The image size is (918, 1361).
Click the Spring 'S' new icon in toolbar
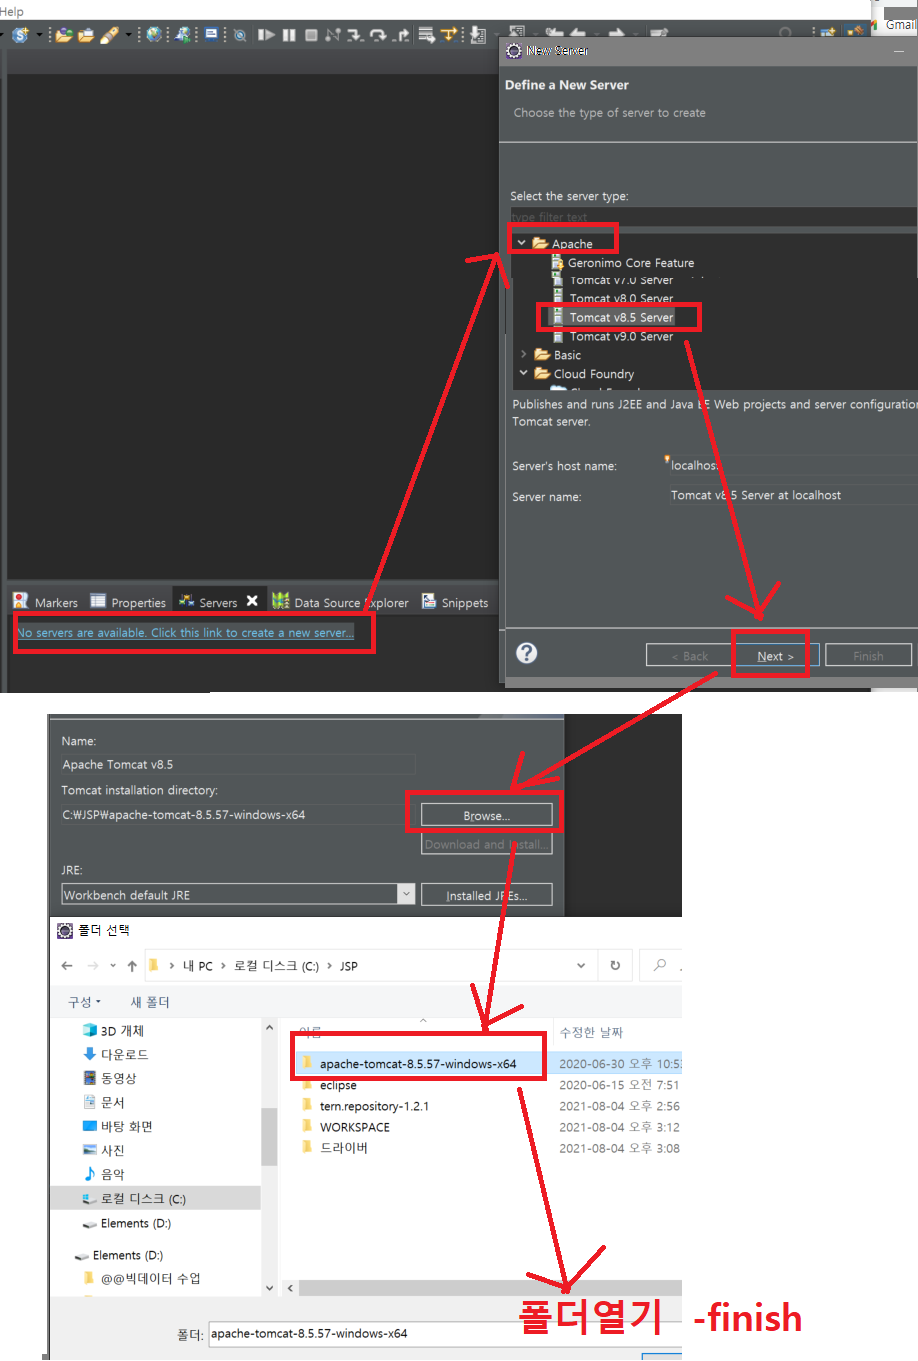click(20, 35)
